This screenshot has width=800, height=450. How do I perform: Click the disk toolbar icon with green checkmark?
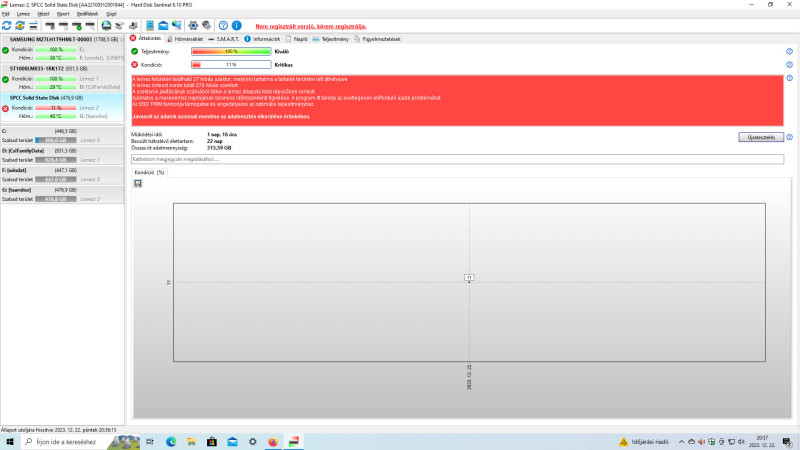[77, 26]
